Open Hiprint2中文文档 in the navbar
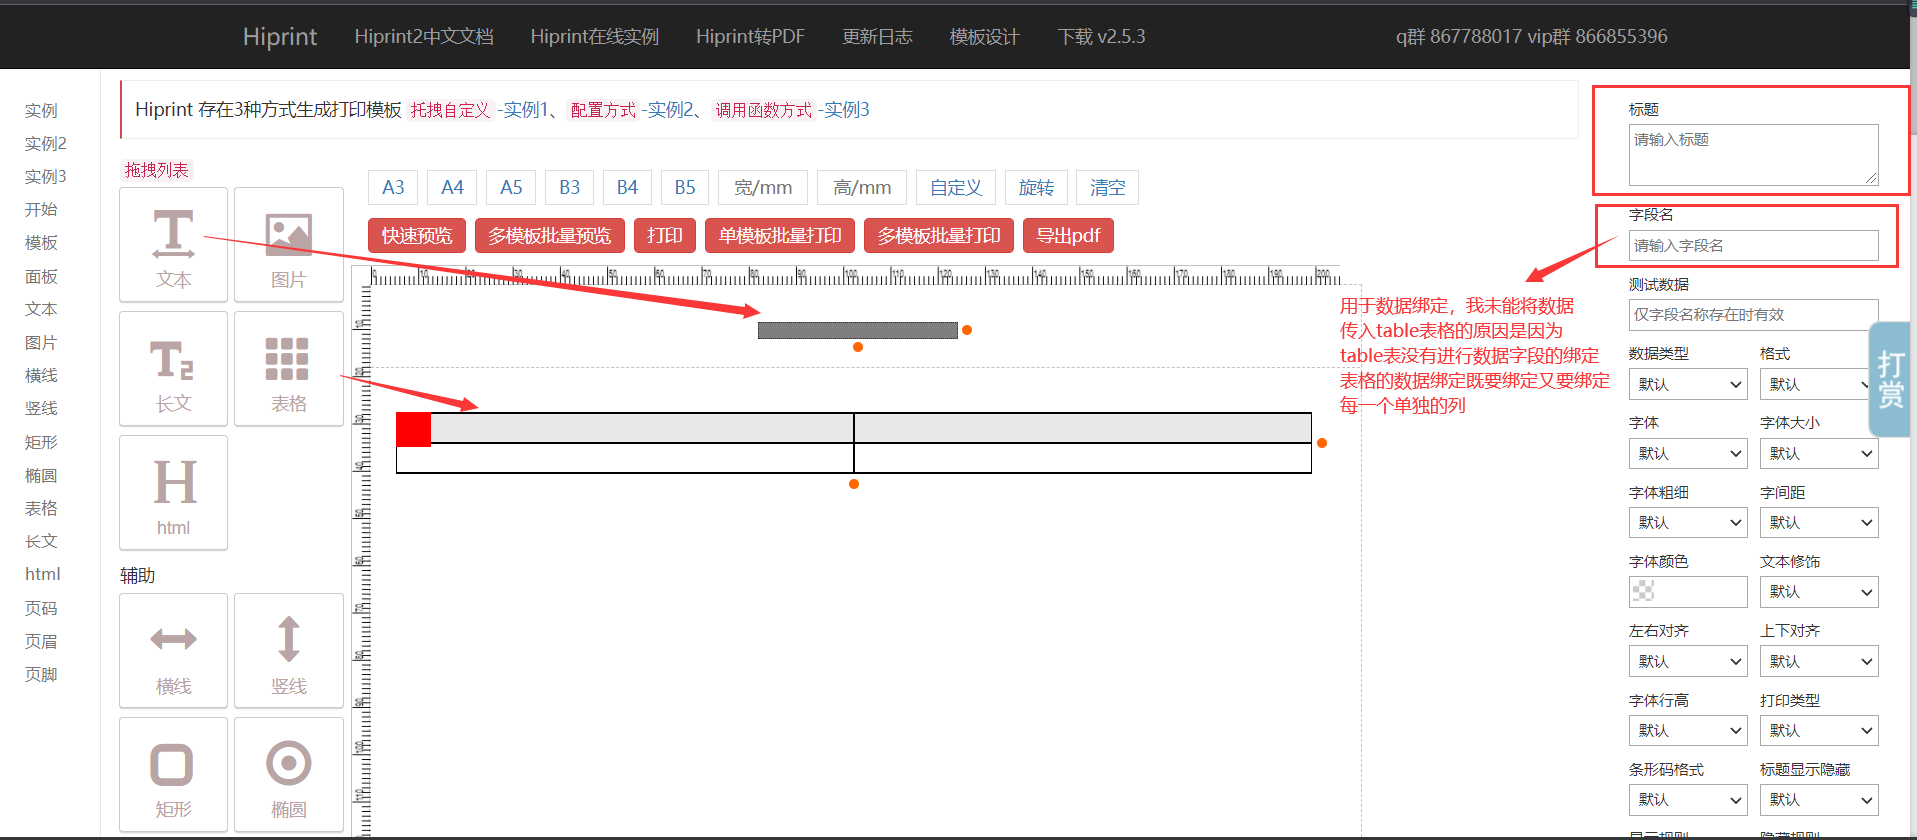The width and height of the screenshot is (1917, 840). [424, 37]
